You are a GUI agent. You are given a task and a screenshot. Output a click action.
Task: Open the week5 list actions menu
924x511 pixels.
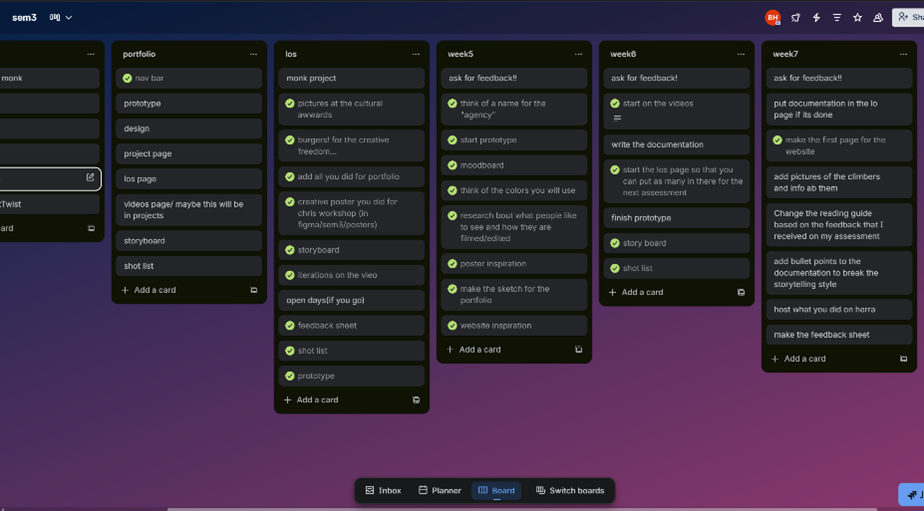578,54
